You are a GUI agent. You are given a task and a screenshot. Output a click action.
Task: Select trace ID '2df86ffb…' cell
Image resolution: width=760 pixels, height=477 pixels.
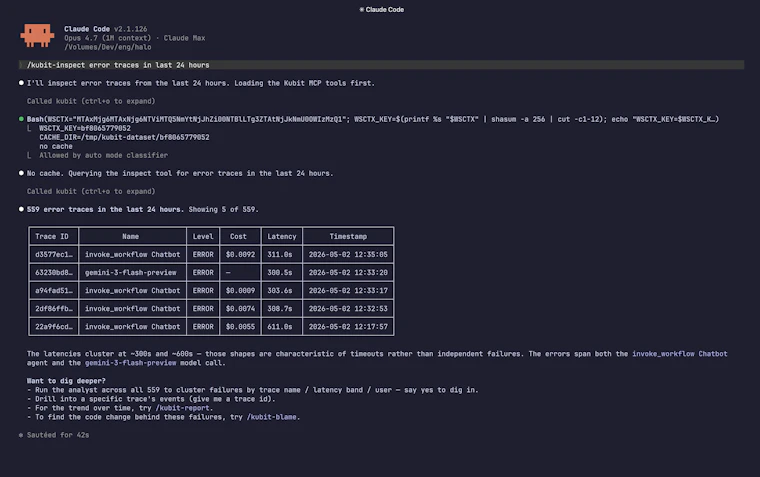(53, 308)
